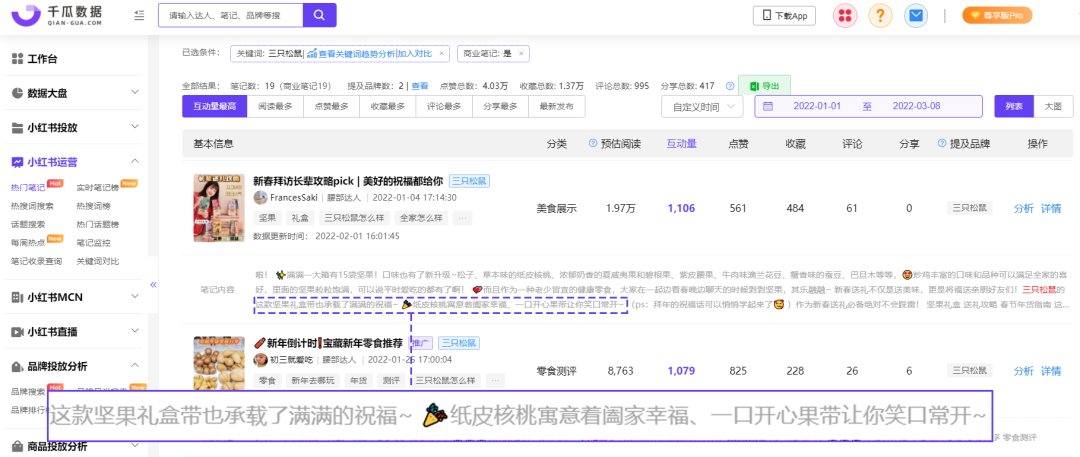Click the 下载App button

(x=785, y=15)
